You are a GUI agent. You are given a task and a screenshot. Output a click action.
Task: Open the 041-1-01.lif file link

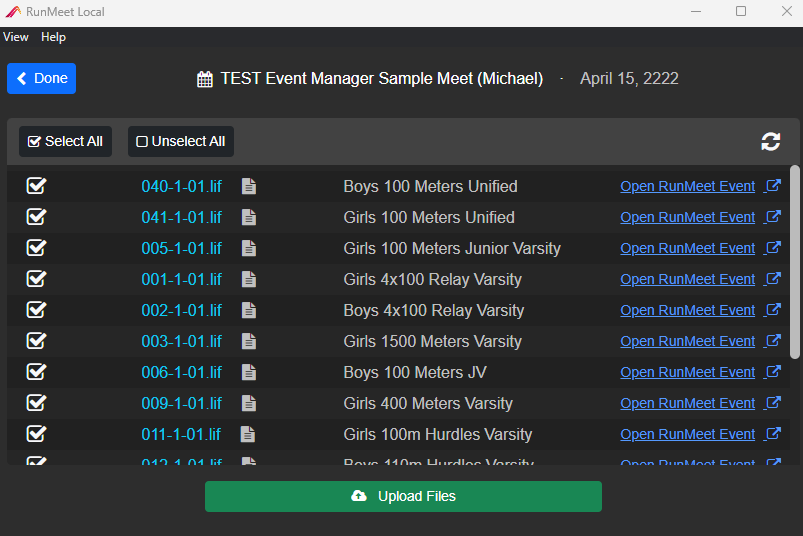pos(181,218)
